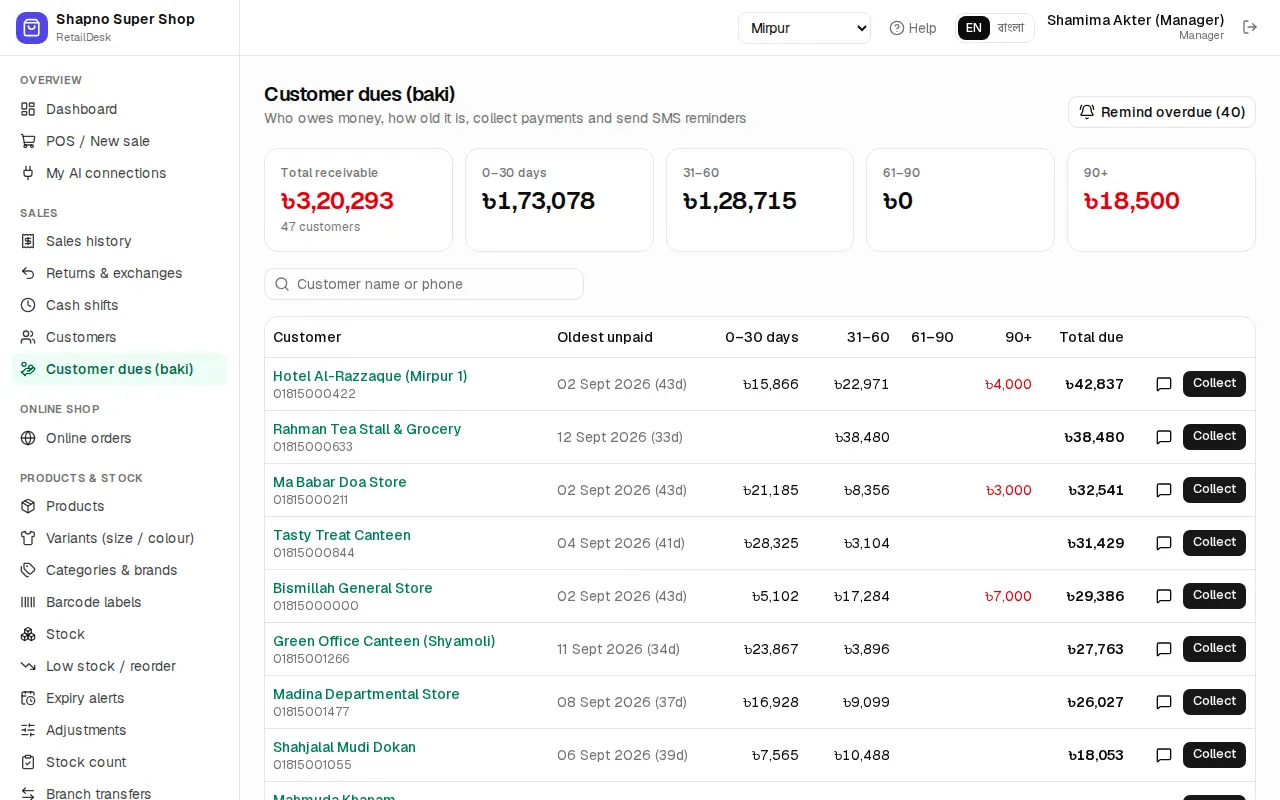
Task: Click the Products box icon
Action: [28, 506]
